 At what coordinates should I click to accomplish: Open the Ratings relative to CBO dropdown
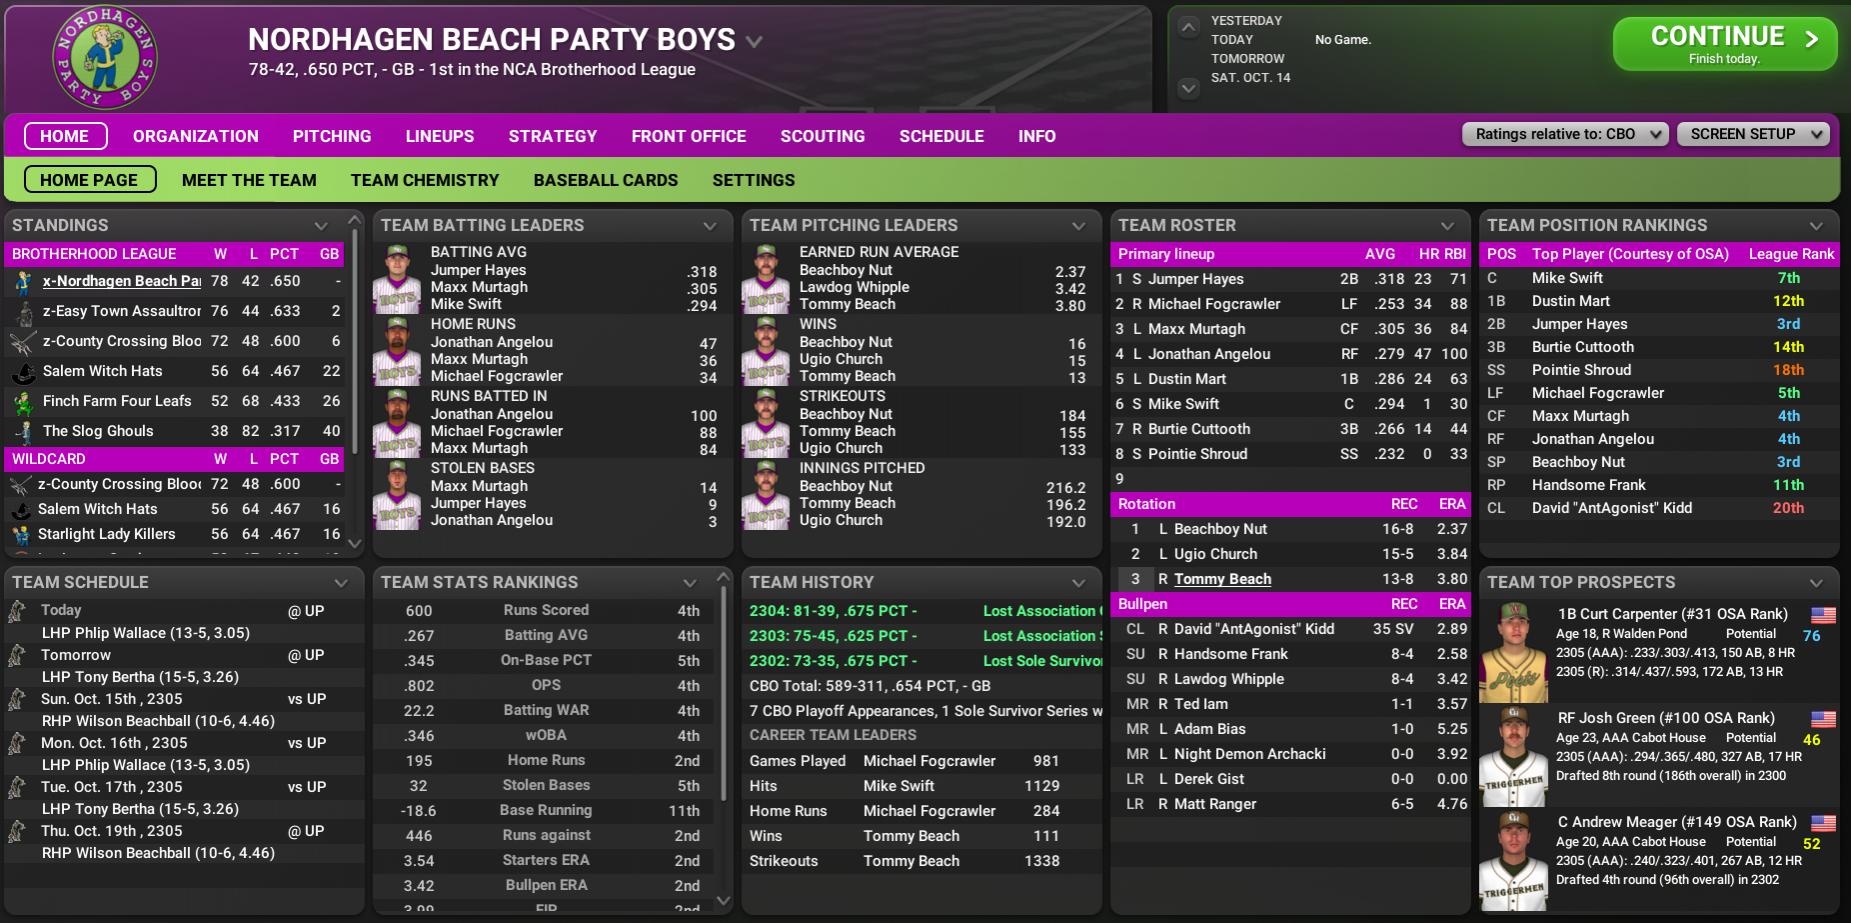(1565, 134)
